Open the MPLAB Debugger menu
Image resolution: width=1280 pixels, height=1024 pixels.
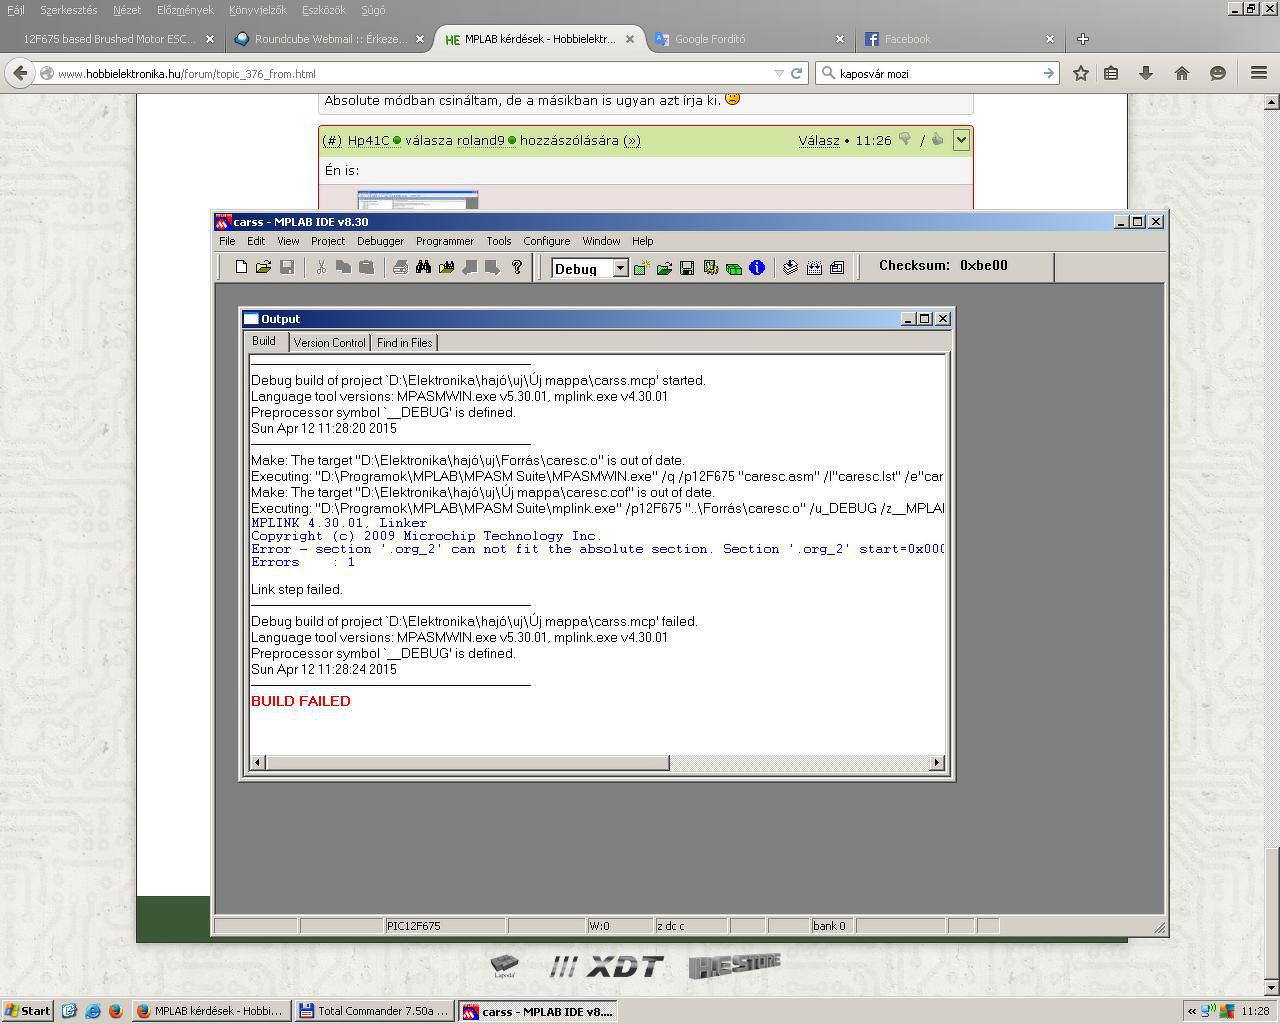tap(381, 241)
